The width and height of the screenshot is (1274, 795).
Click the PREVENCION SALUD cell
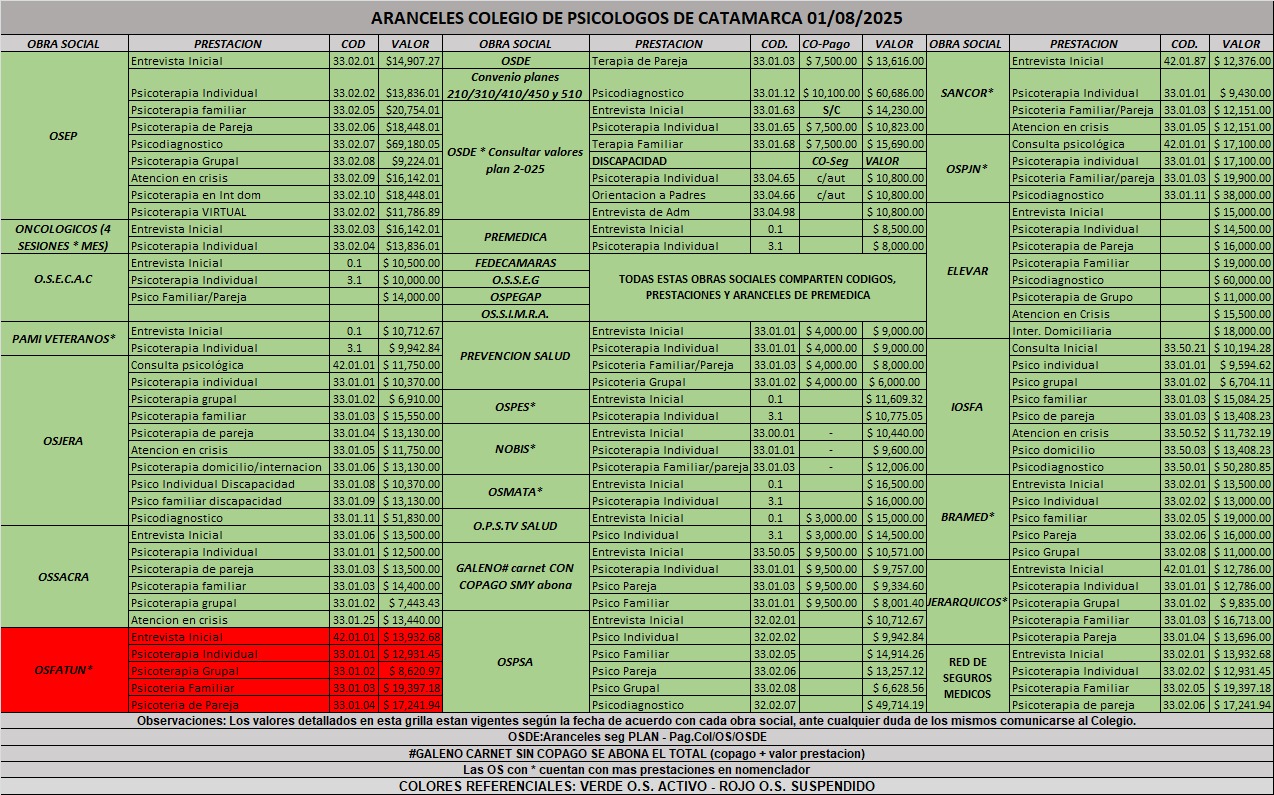pos(515,356)
